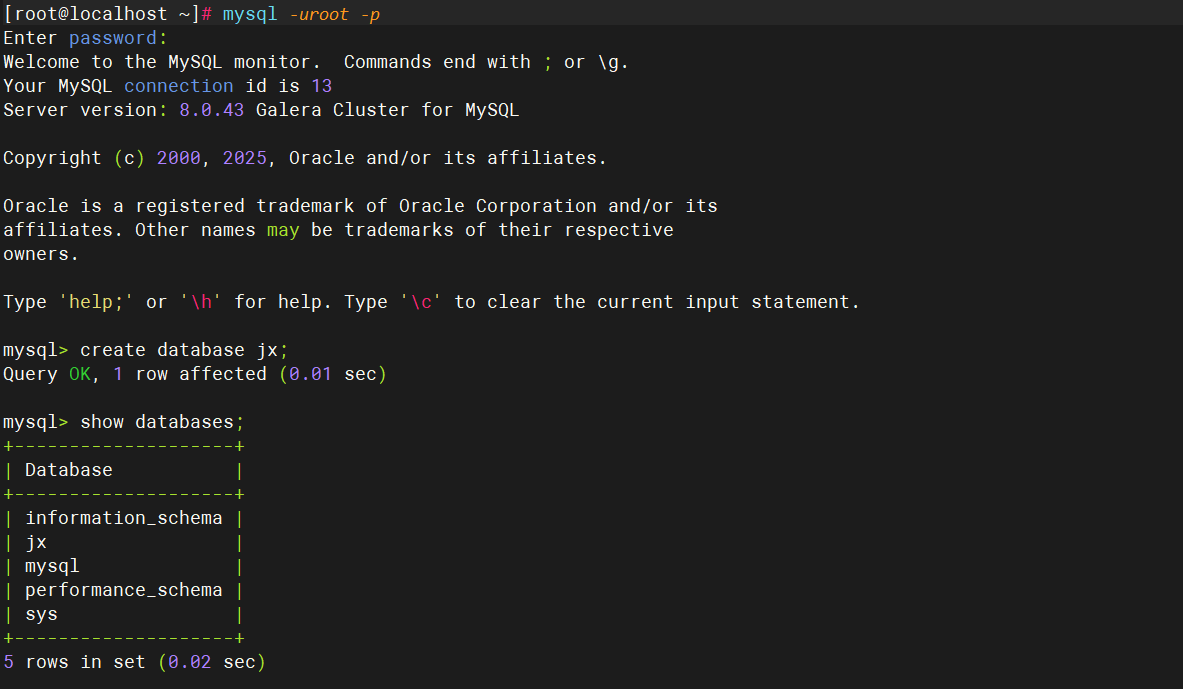Click the '\h' quoted help shortcut
1183x689 pixels.
[201, 302]
